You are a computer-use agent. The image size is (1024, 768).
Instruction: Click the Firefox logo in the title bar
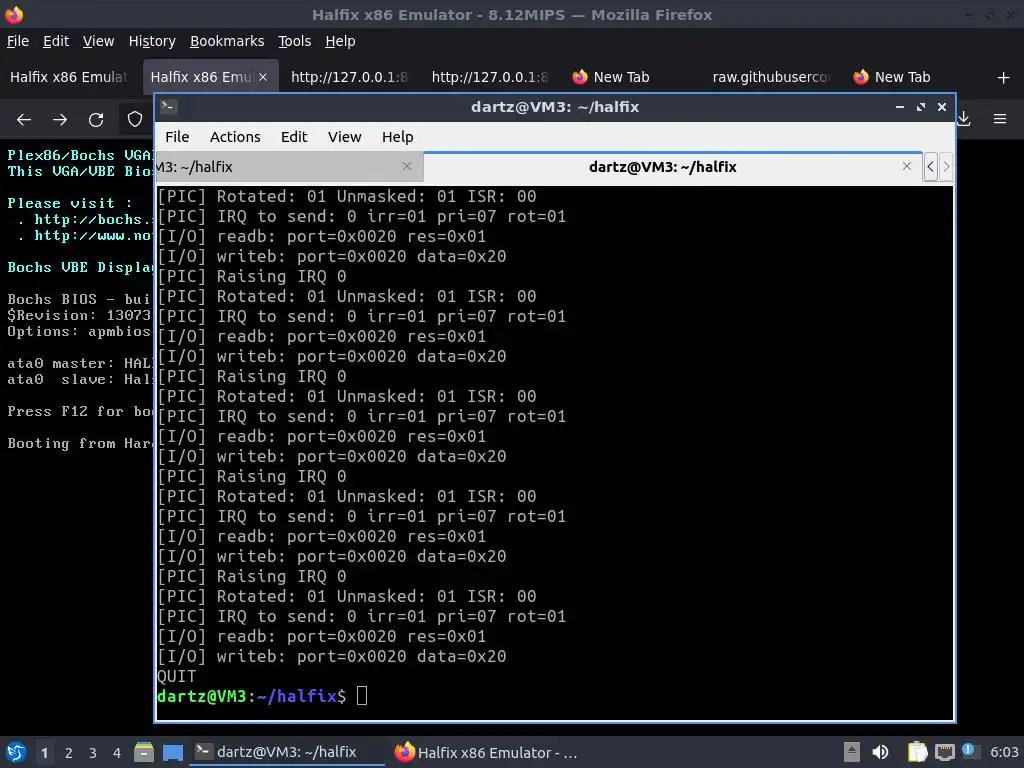(x=14, y=14)
